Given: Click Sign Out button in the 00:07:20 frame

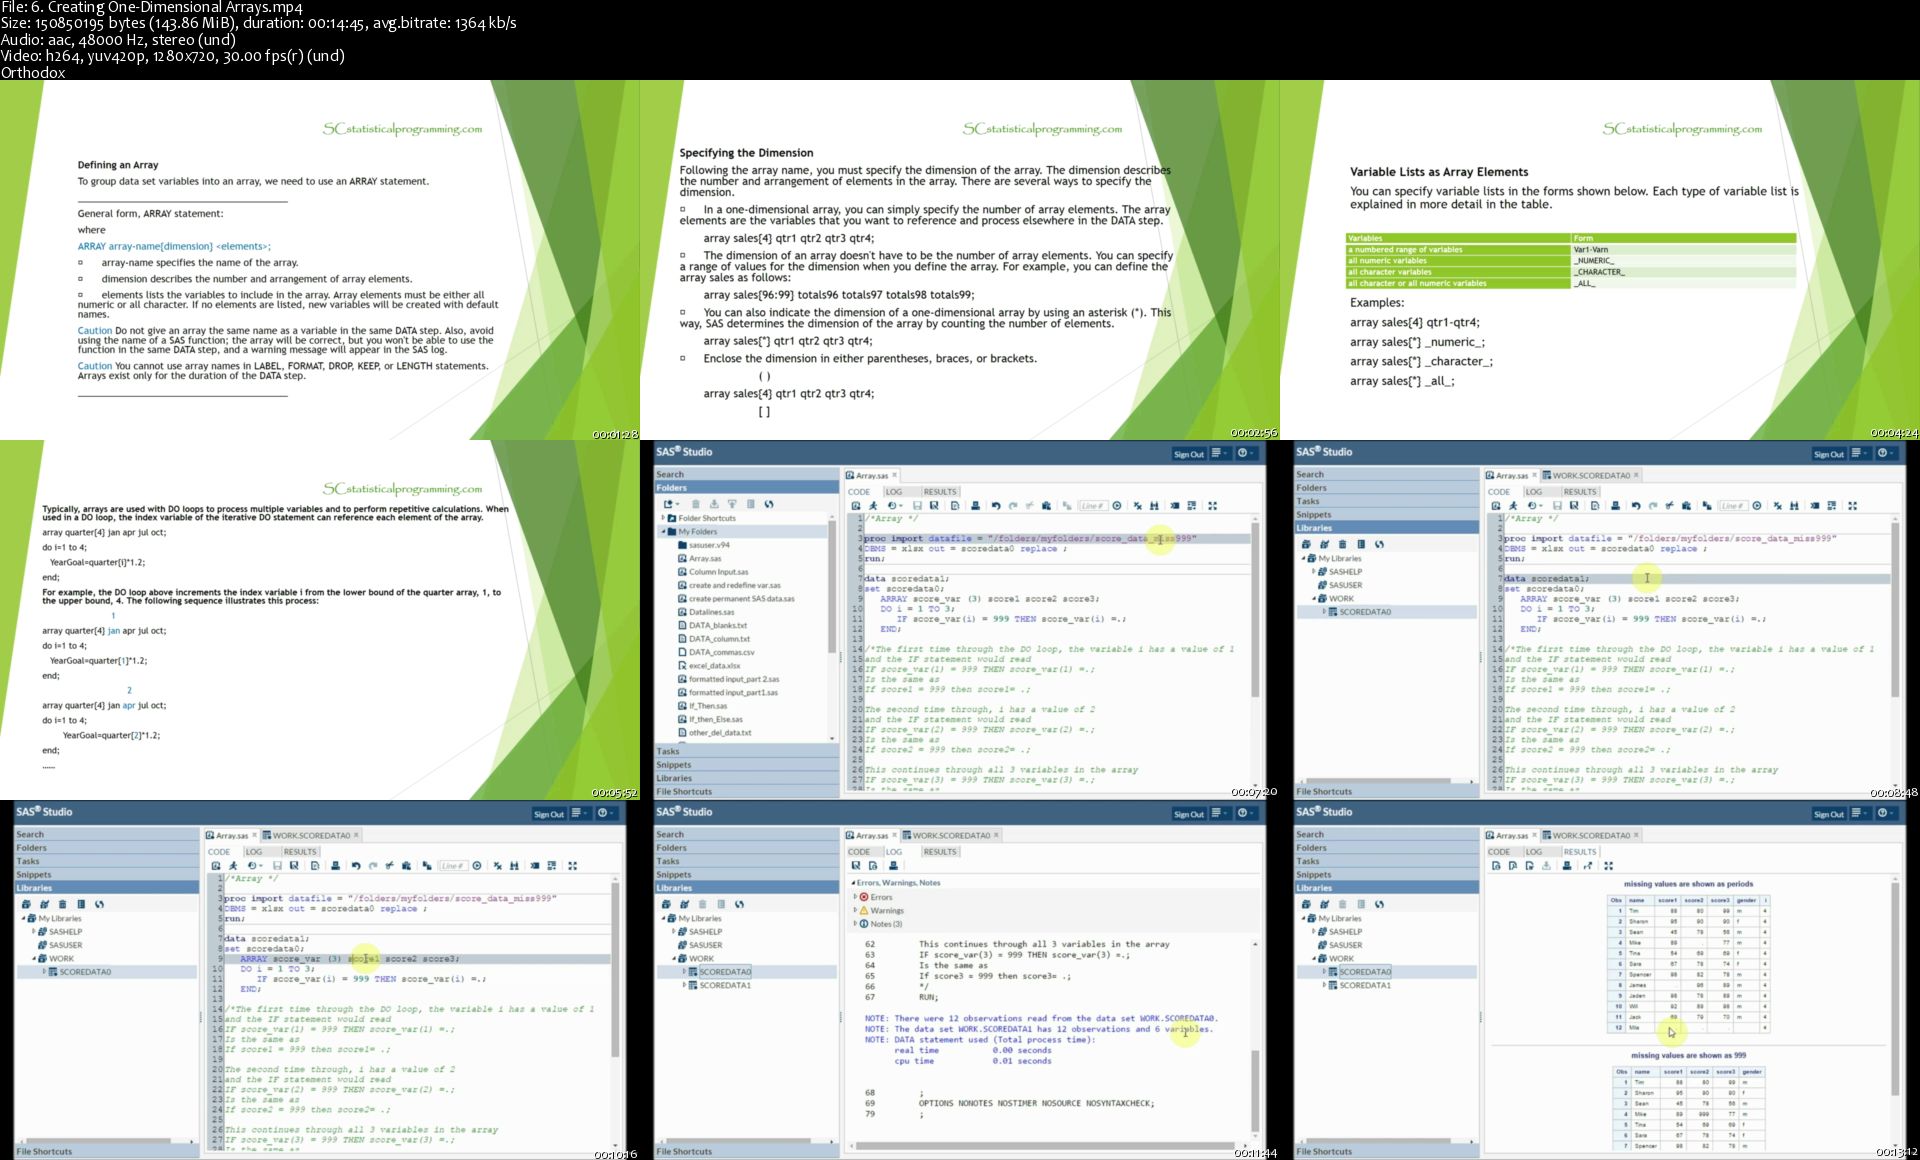Looking at the screenshot, I should [x=1188, y=454].
